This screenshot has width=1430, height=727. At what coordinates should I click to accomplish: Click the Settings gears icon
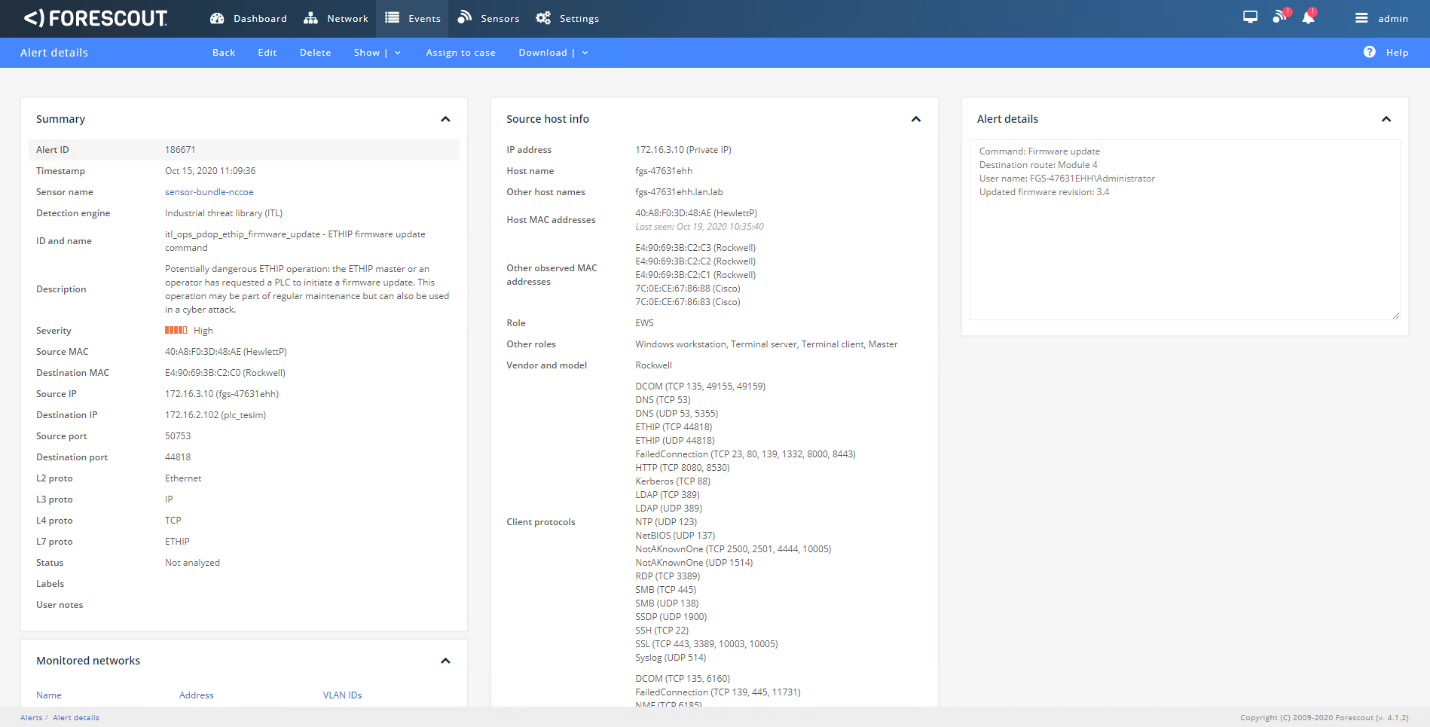tap(543, 18)
